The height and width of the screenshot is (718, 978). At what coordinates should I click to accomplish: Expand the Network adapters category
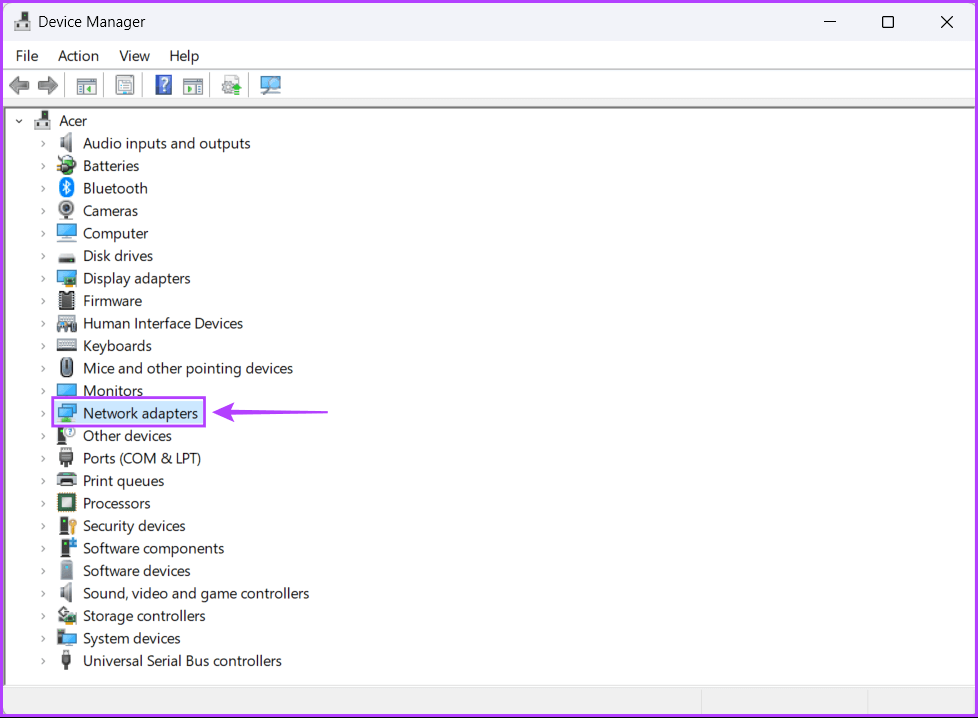pos(43,413)
